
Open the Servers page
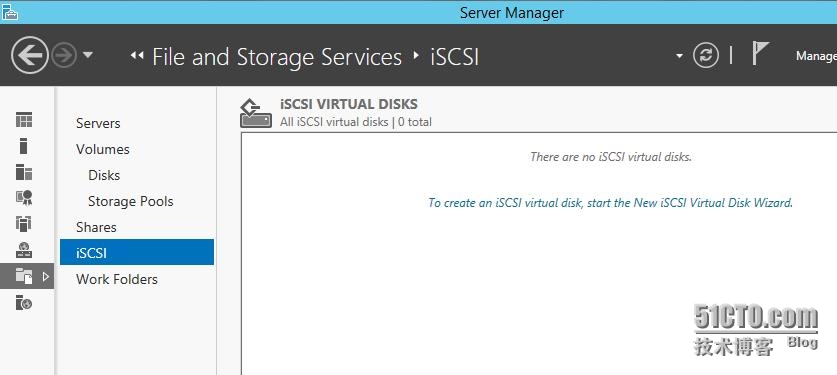point(98,123)
